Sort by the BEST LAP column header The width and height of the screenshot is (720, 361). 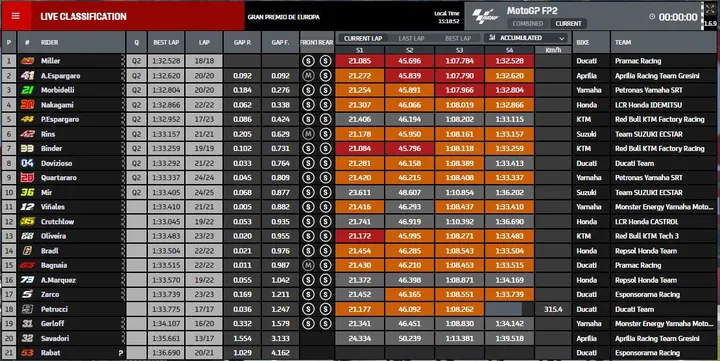click(x=166, y=42)
